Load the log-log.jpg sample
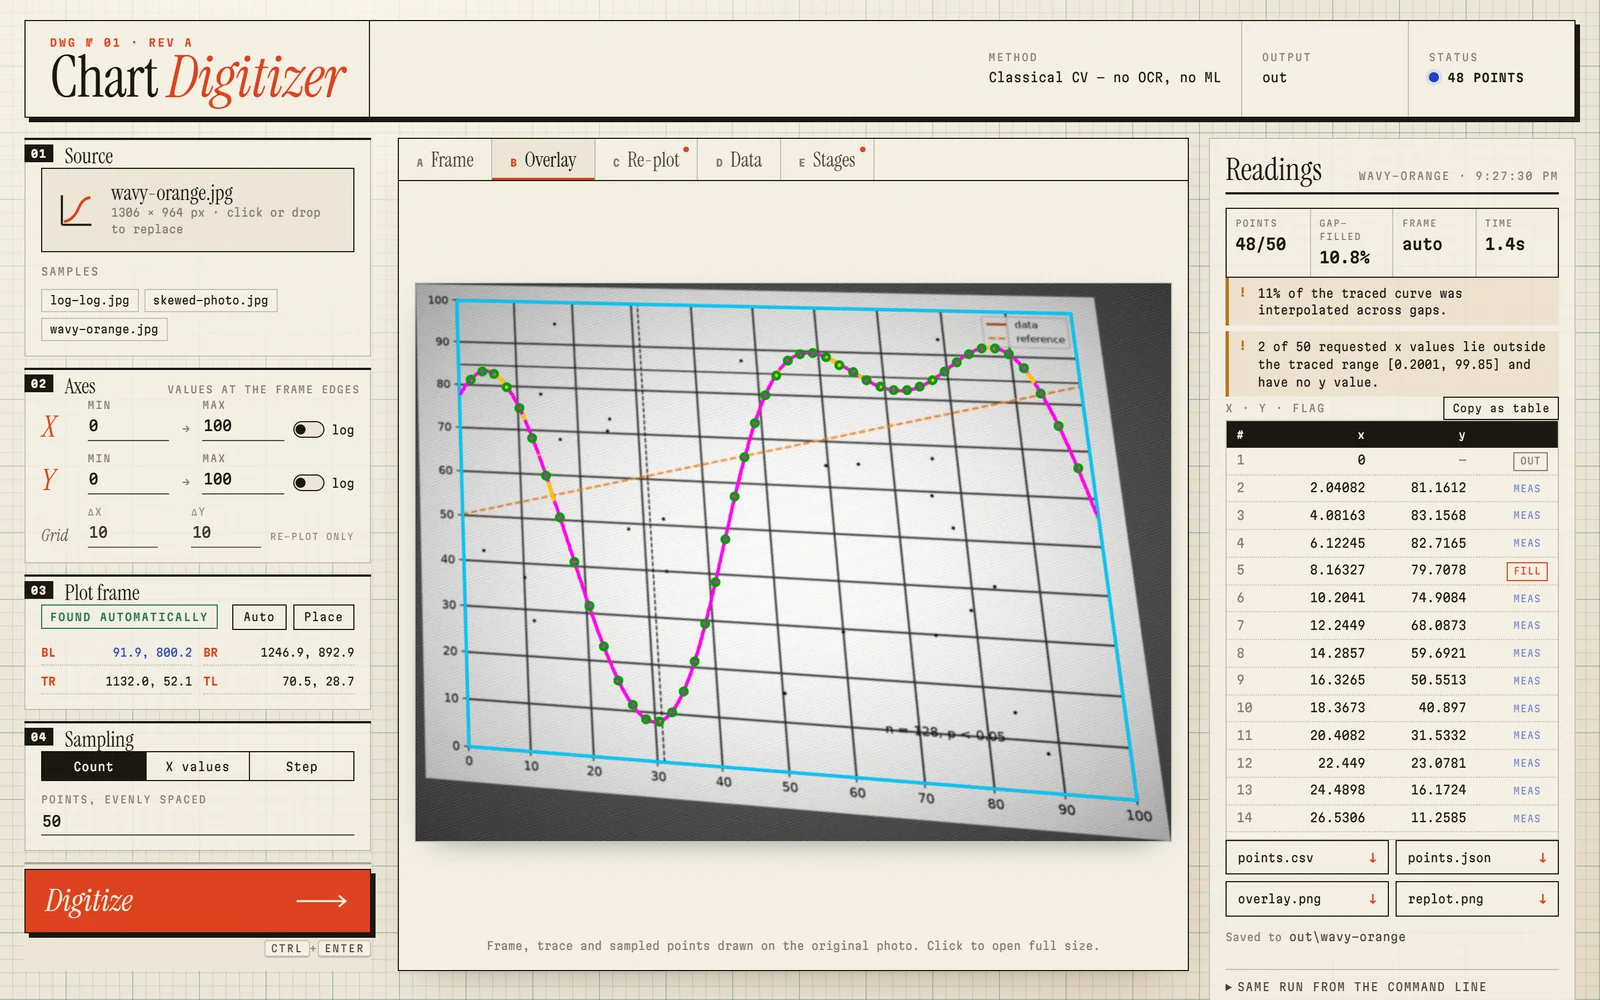This screenshot has width=1600, height=1000. point(90,300)
